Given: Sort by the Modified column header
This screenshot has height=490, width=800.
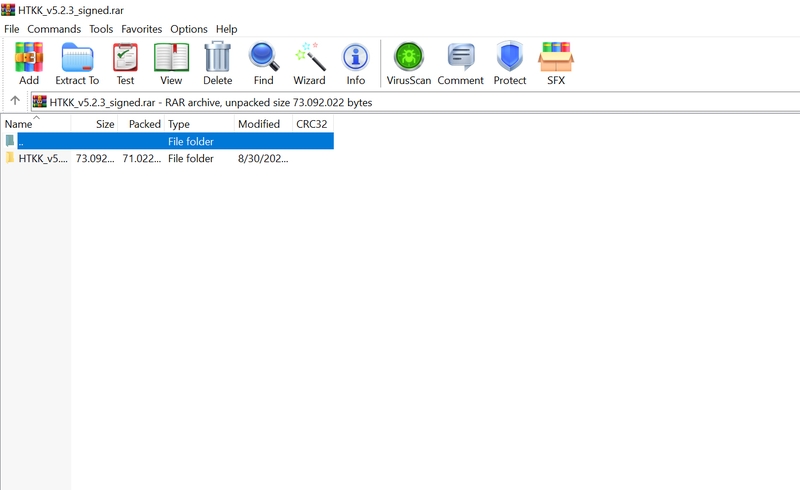Looking at the screenshot, I should click(x=263, y=124).
